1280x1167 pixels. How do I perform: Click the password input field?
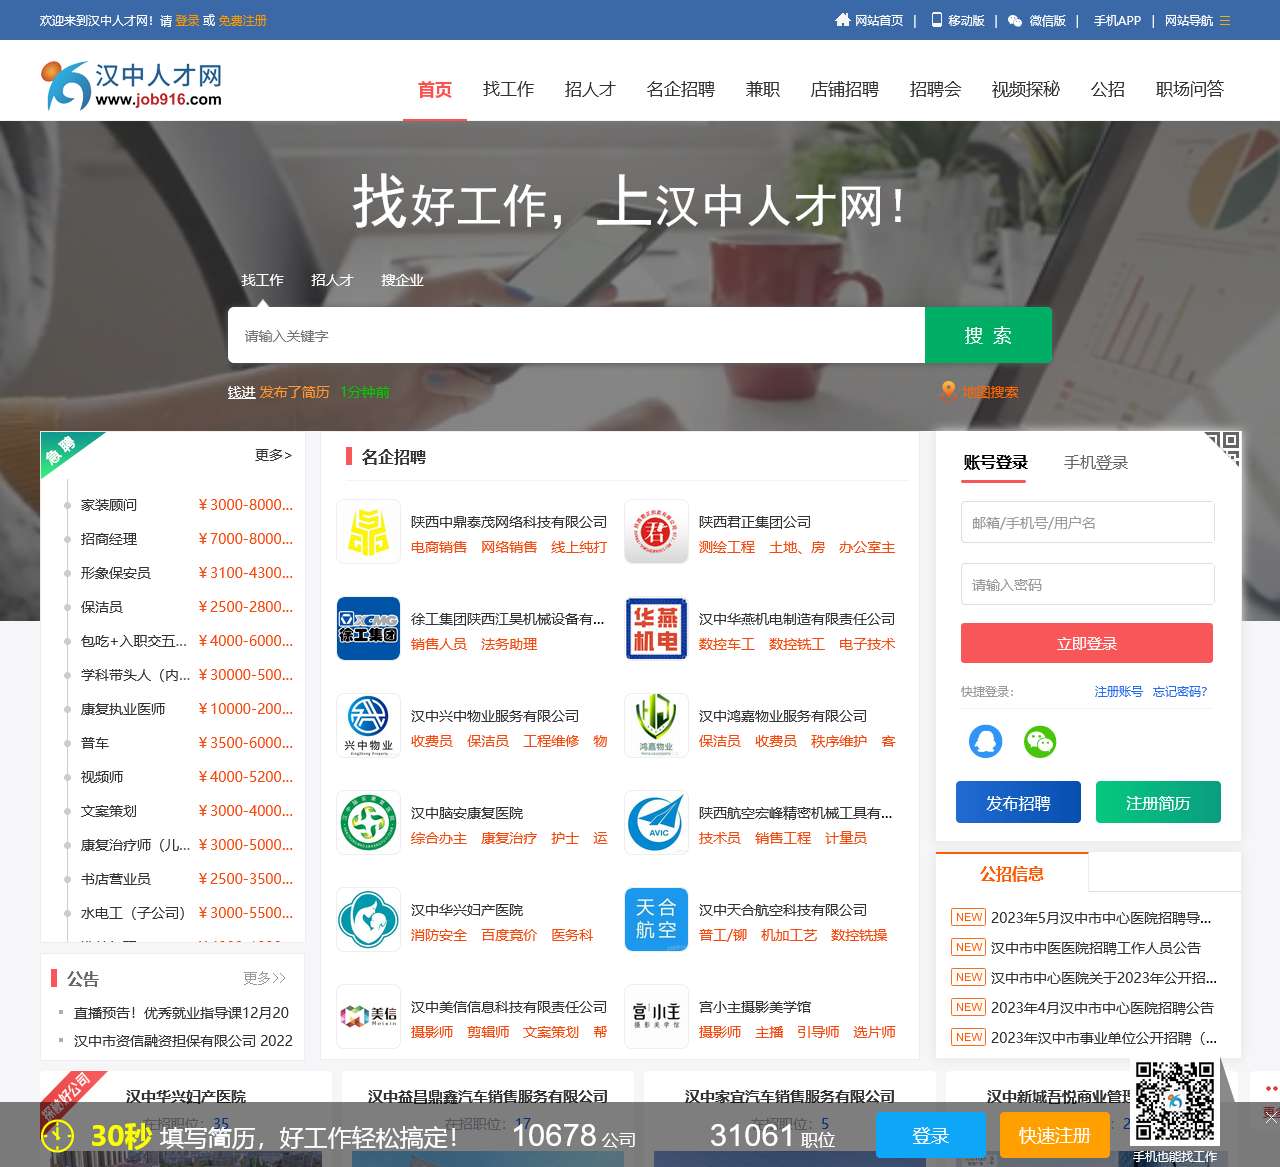click(1087, 584)
